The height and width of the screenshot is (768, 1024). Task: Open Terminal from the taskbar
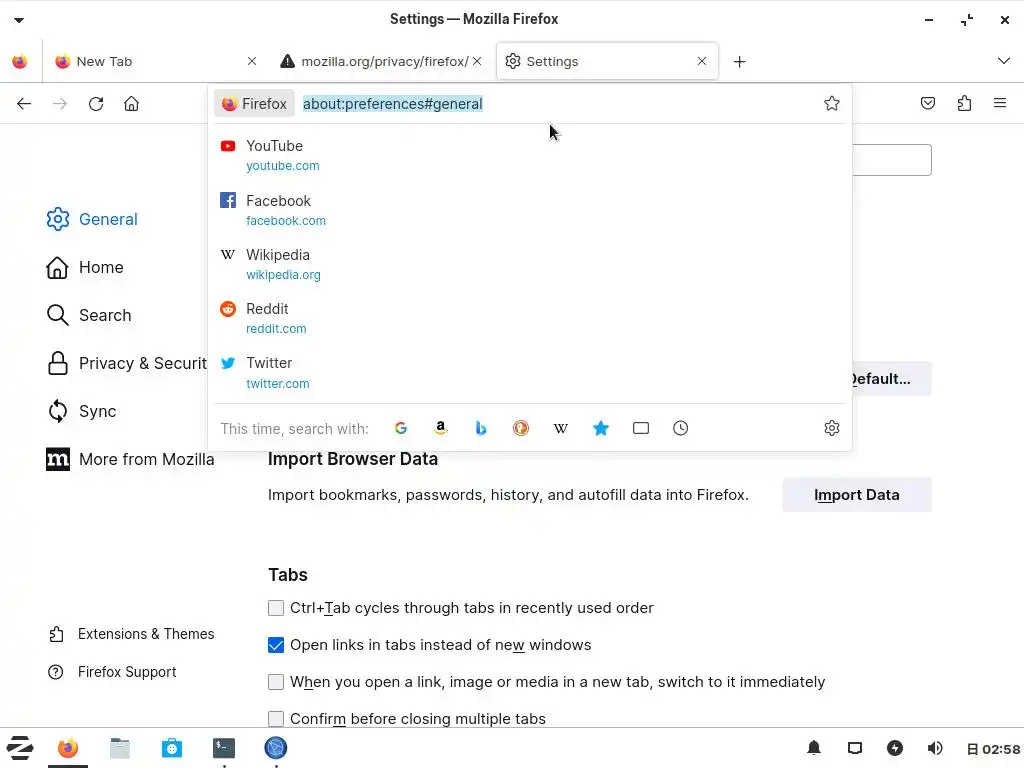pyautogui.click(x=224, y=748)
